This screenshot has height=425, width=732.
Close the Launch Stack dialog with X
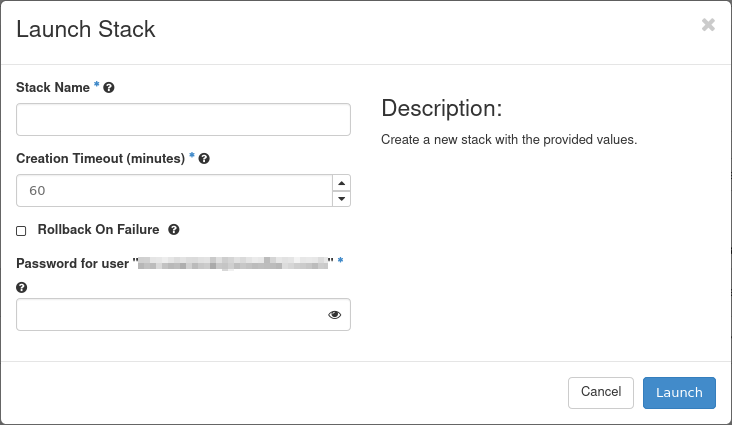(708, 25)
